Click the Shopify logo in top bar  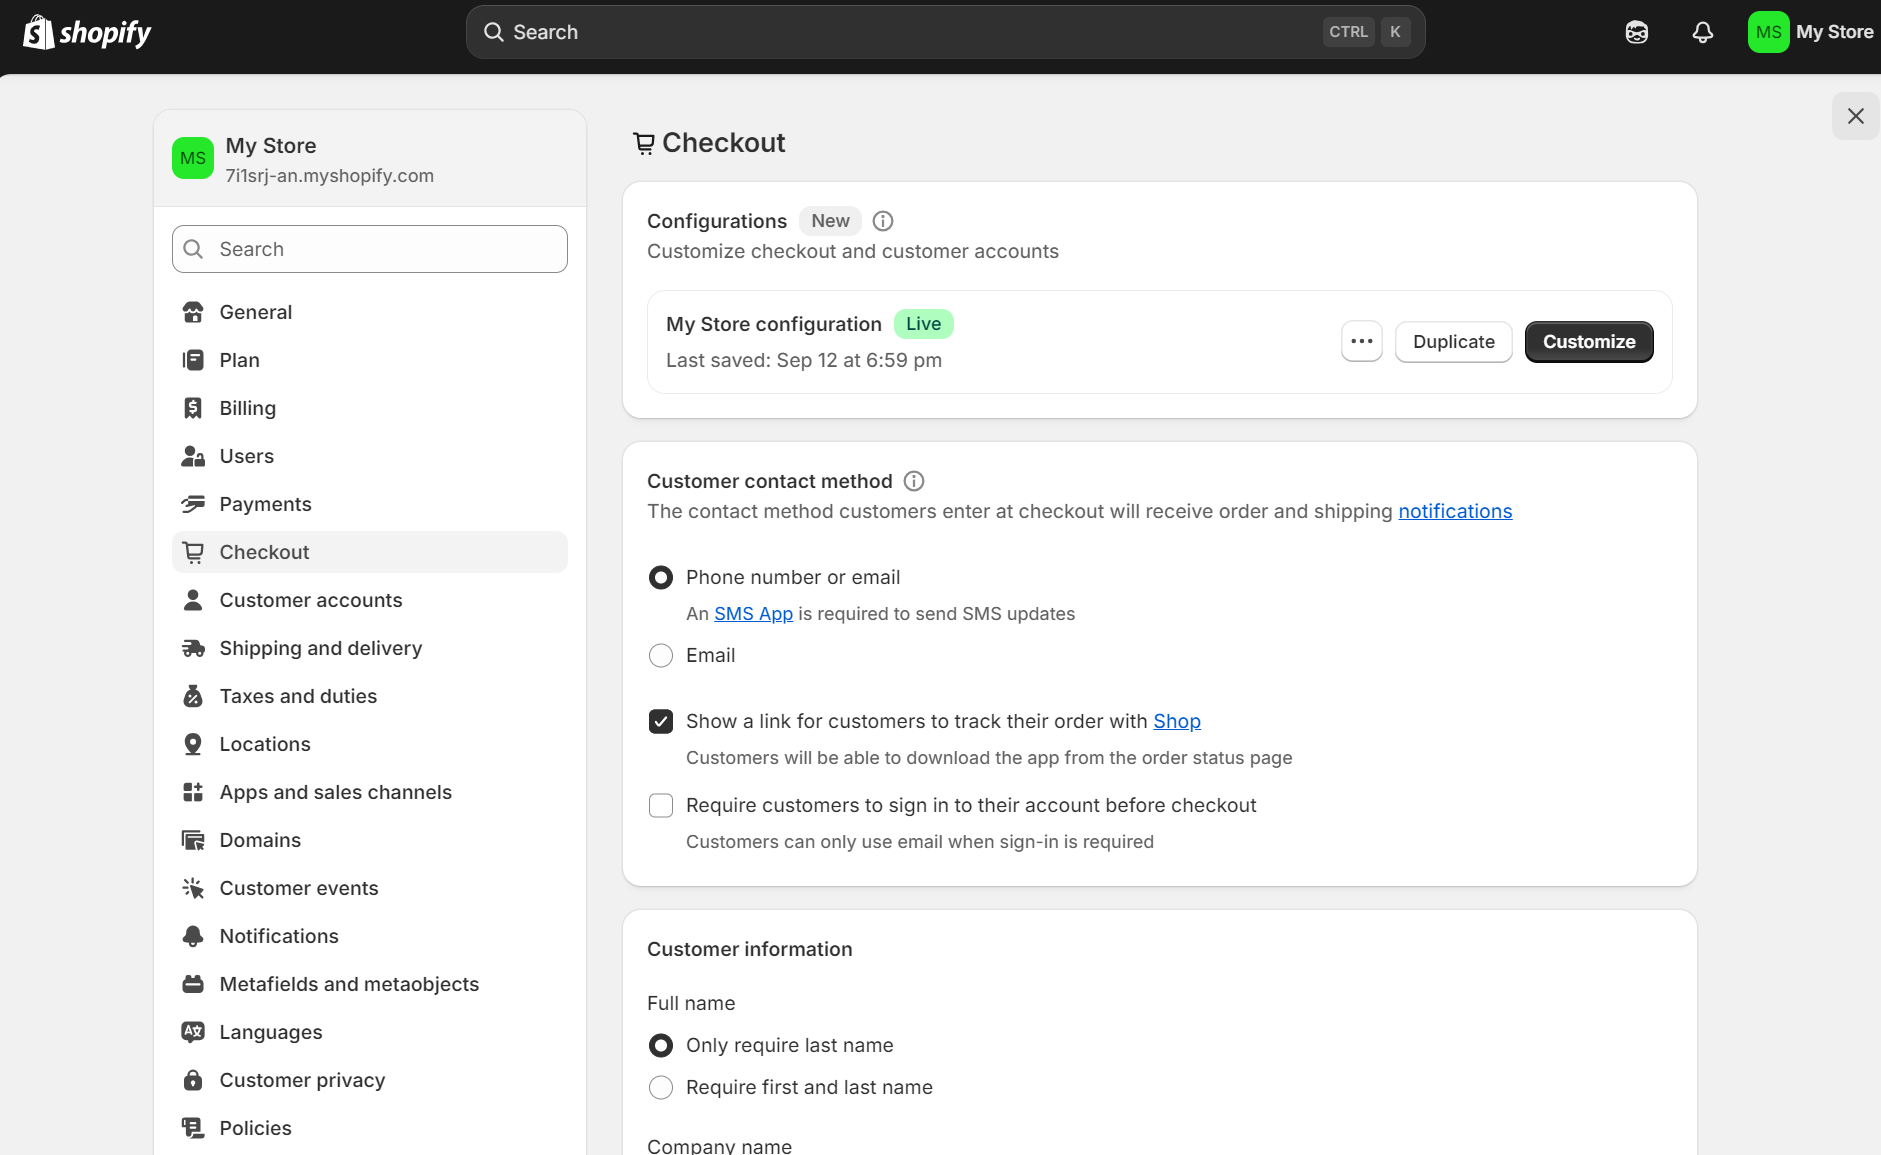87,32
